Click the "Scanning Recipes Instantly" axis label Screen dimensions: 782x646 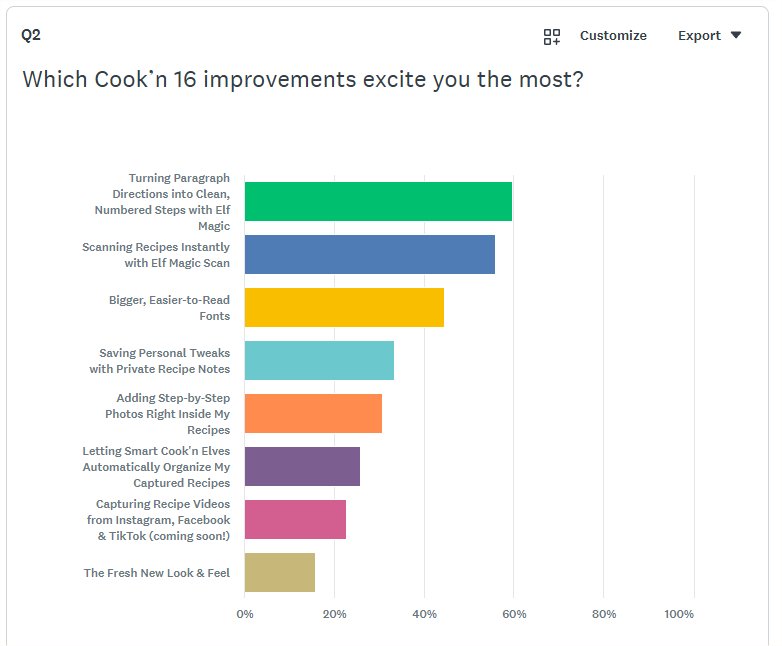(156, 255)
